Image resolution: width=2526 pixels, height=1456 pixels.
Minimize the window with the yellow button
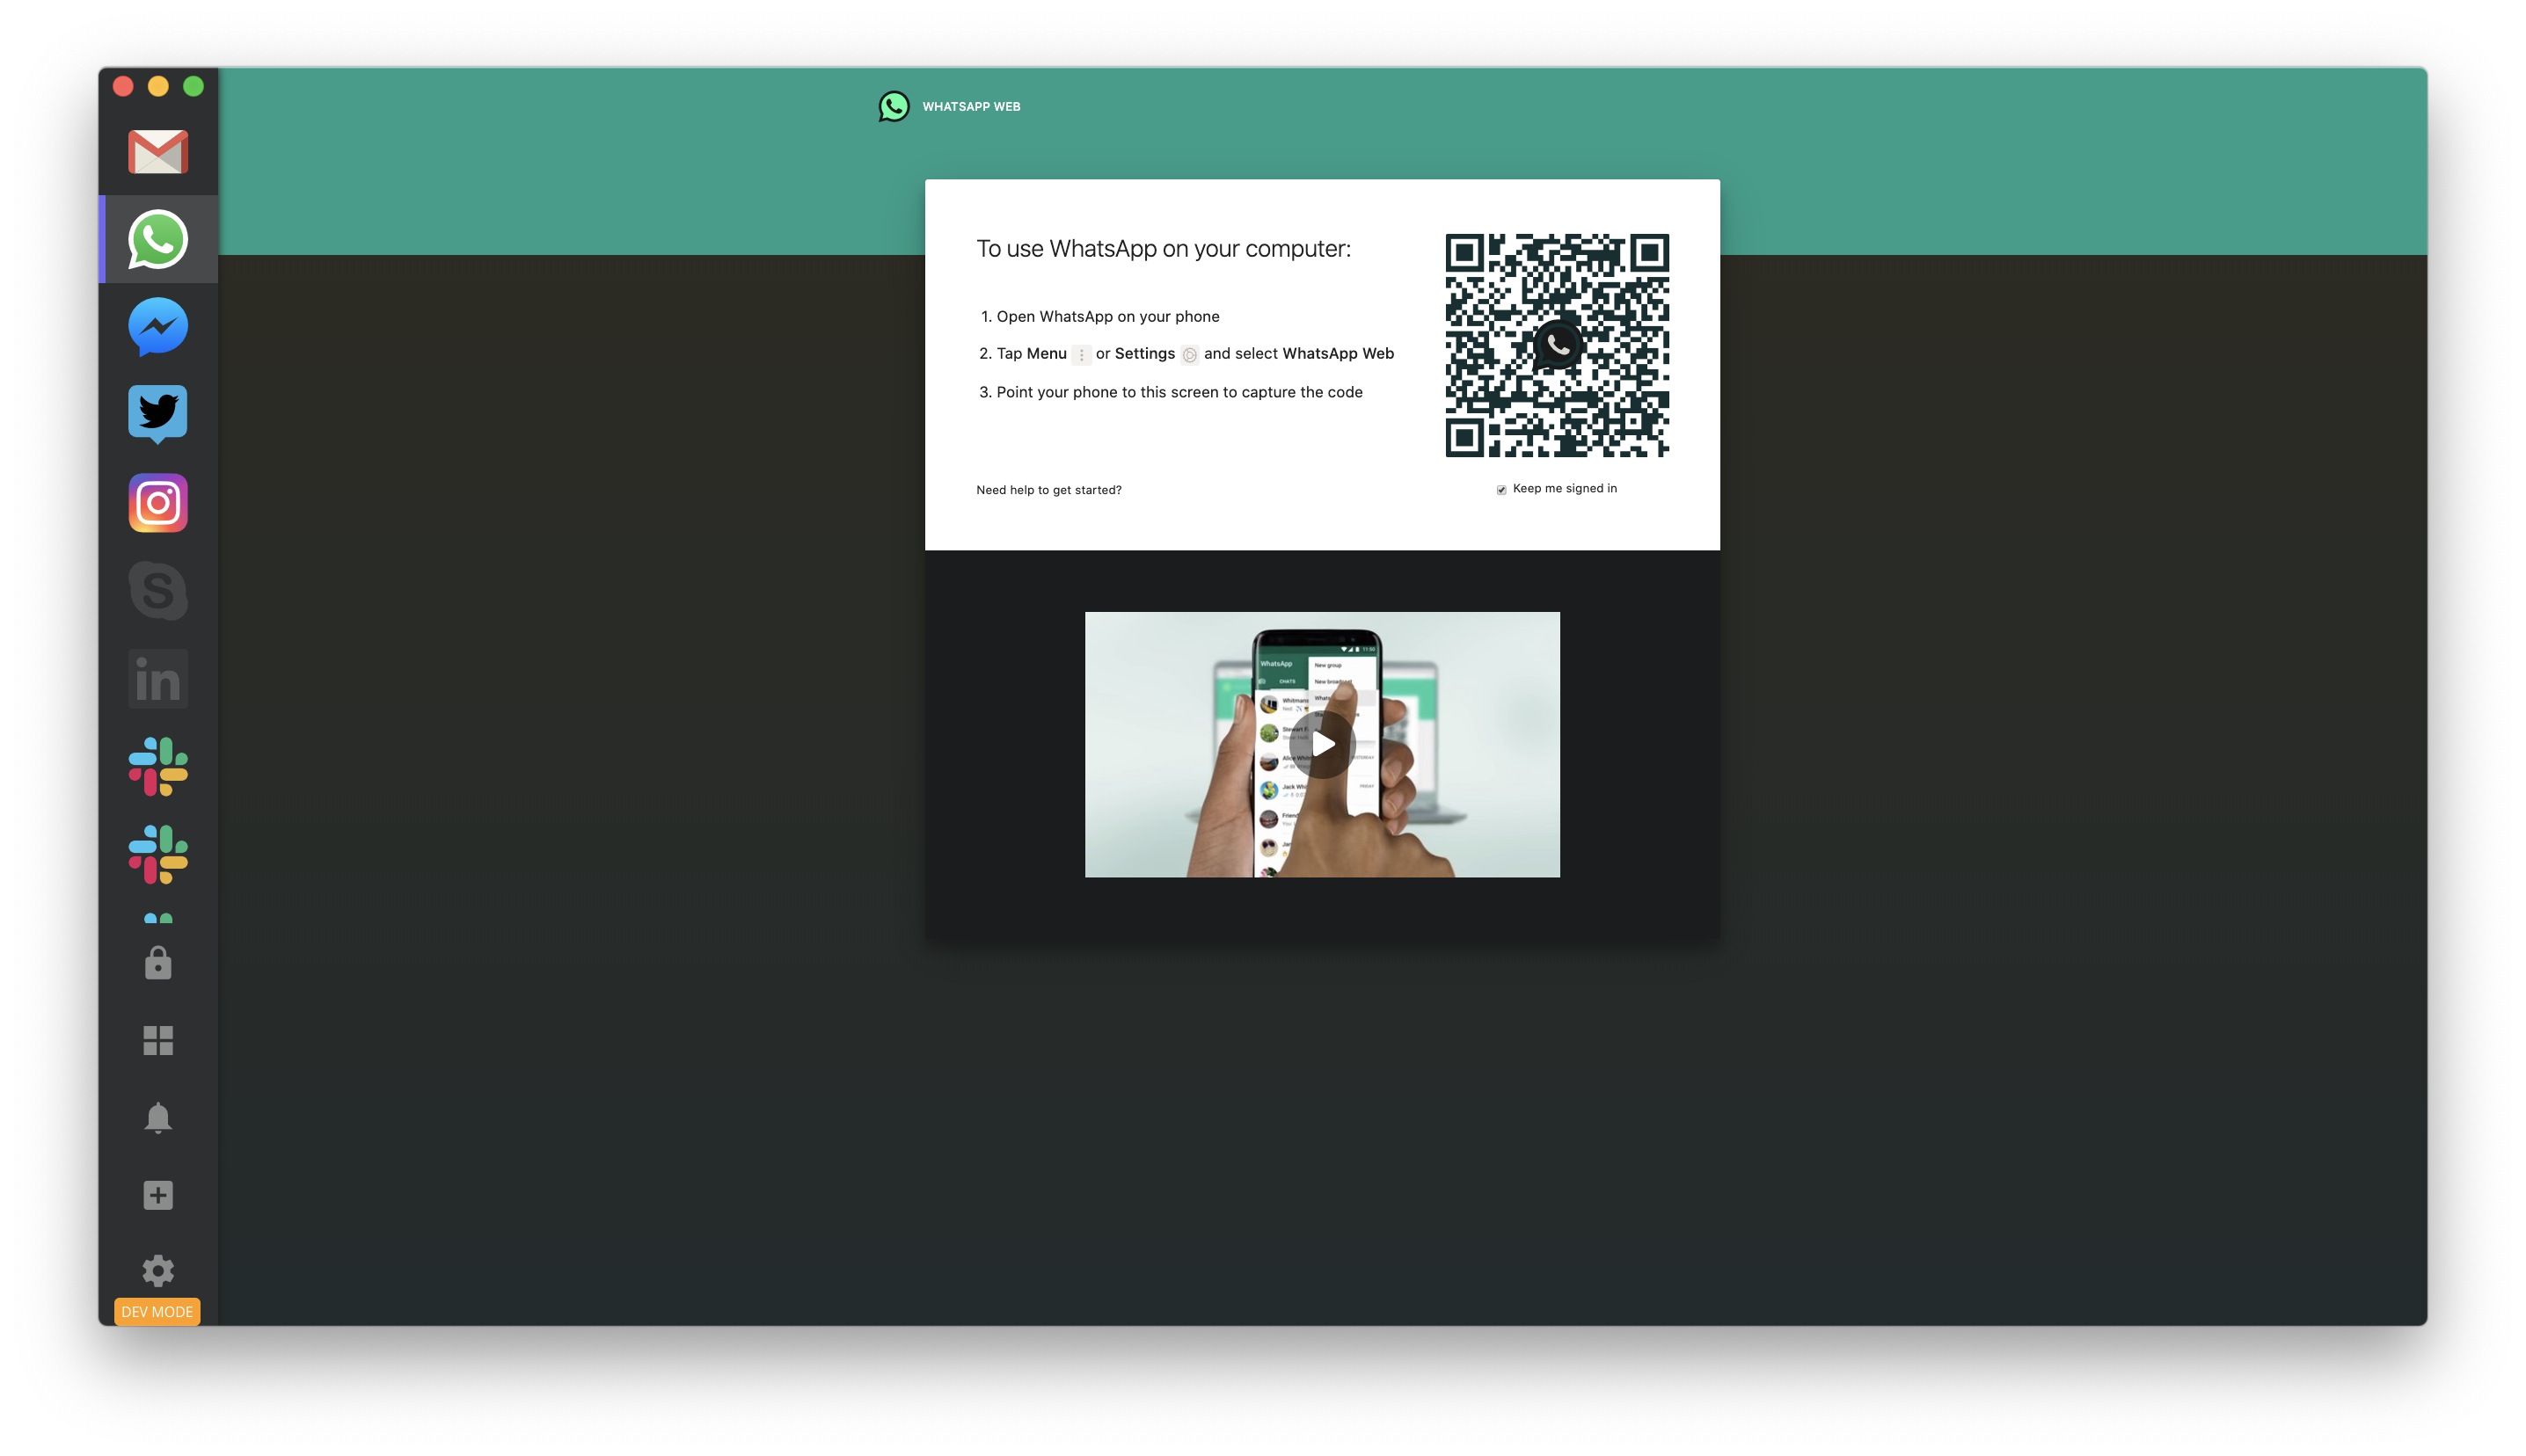point(158,86)
